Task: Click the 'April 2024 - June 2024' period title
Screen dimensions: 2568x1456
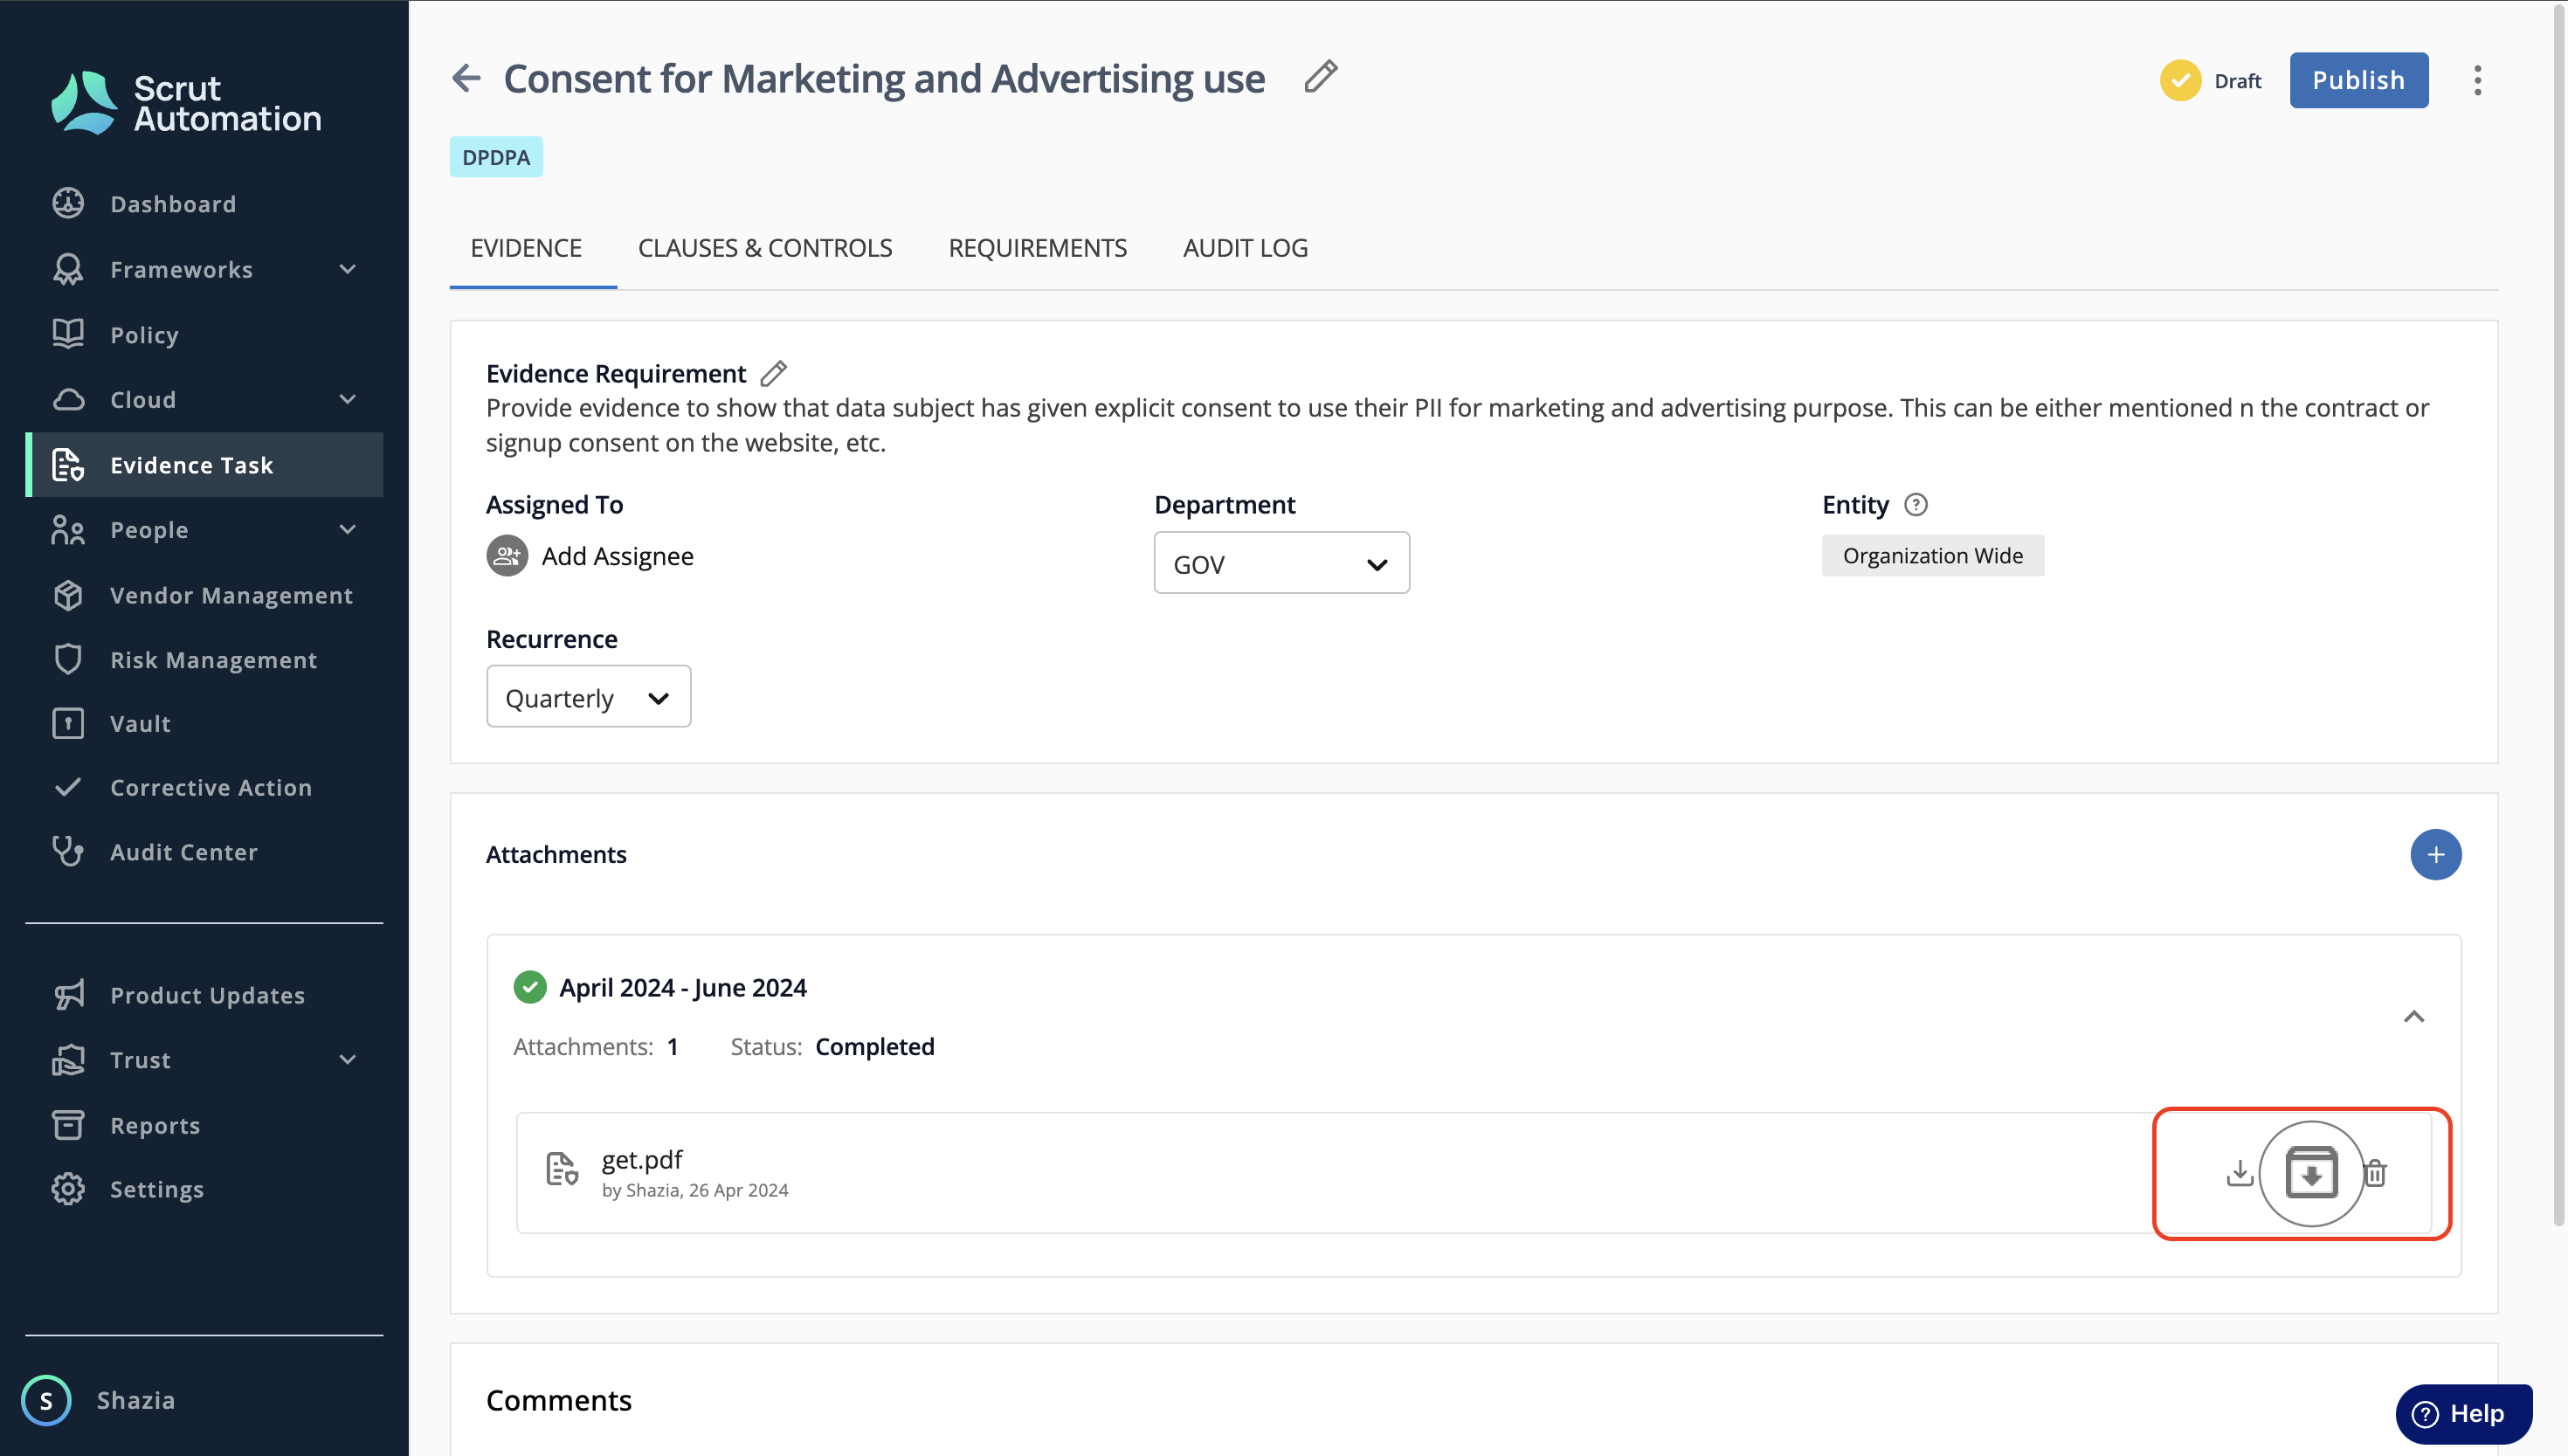Action: (x=683, y=987)
